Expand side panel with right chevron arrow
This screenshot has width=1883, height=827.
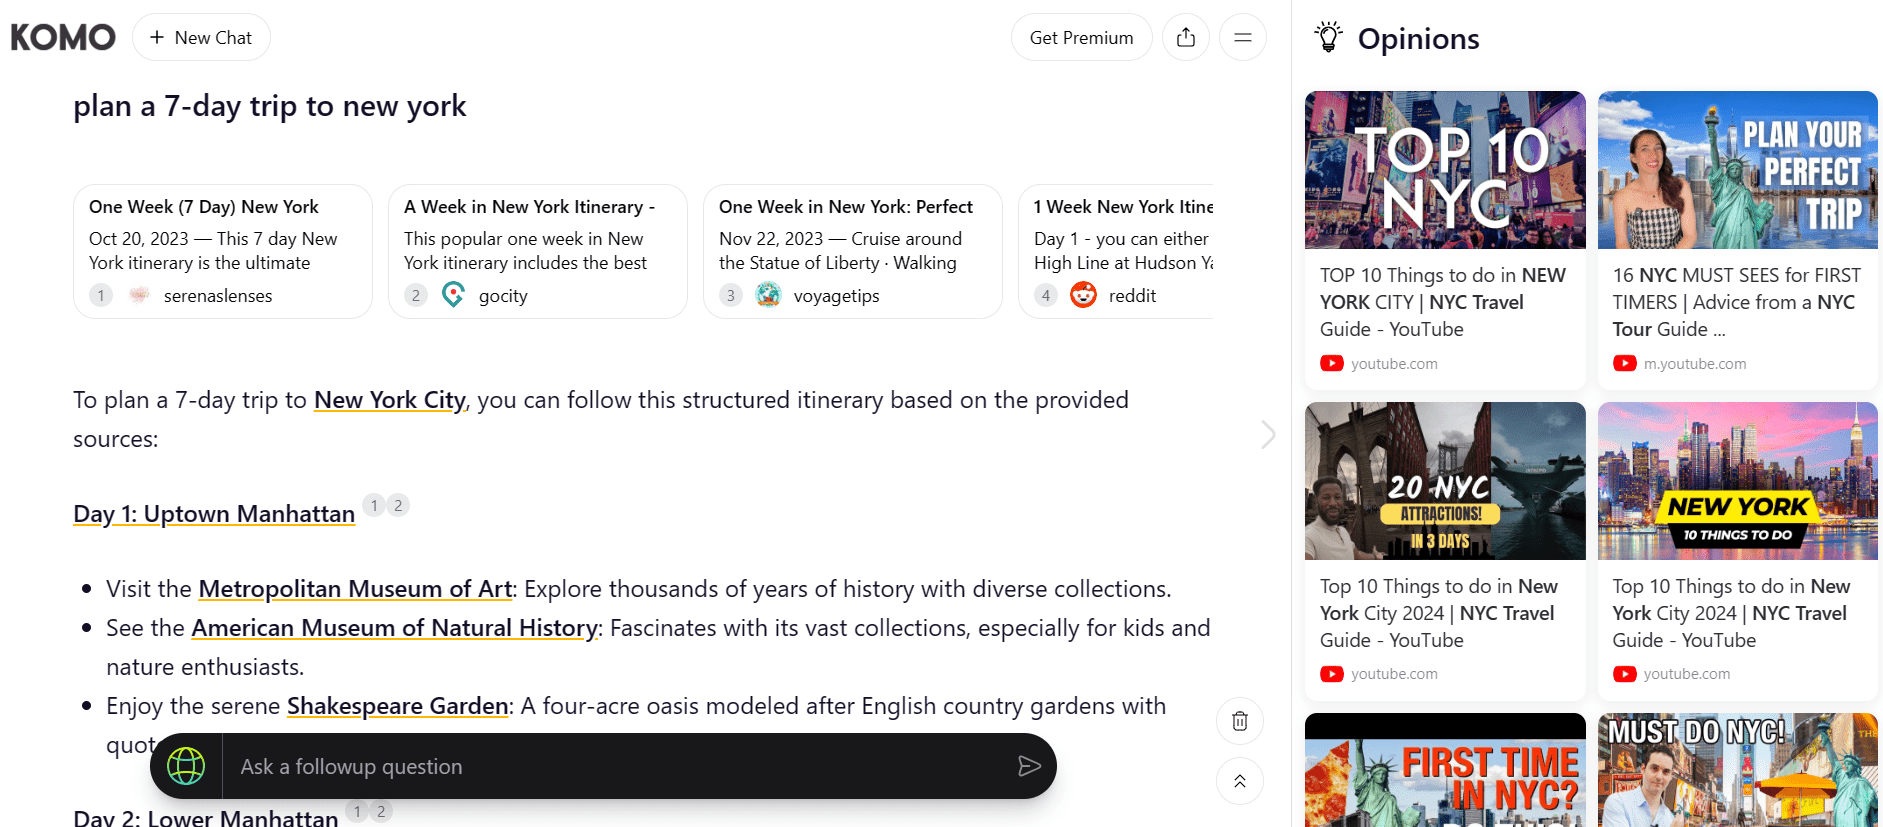click(1268, 434)
